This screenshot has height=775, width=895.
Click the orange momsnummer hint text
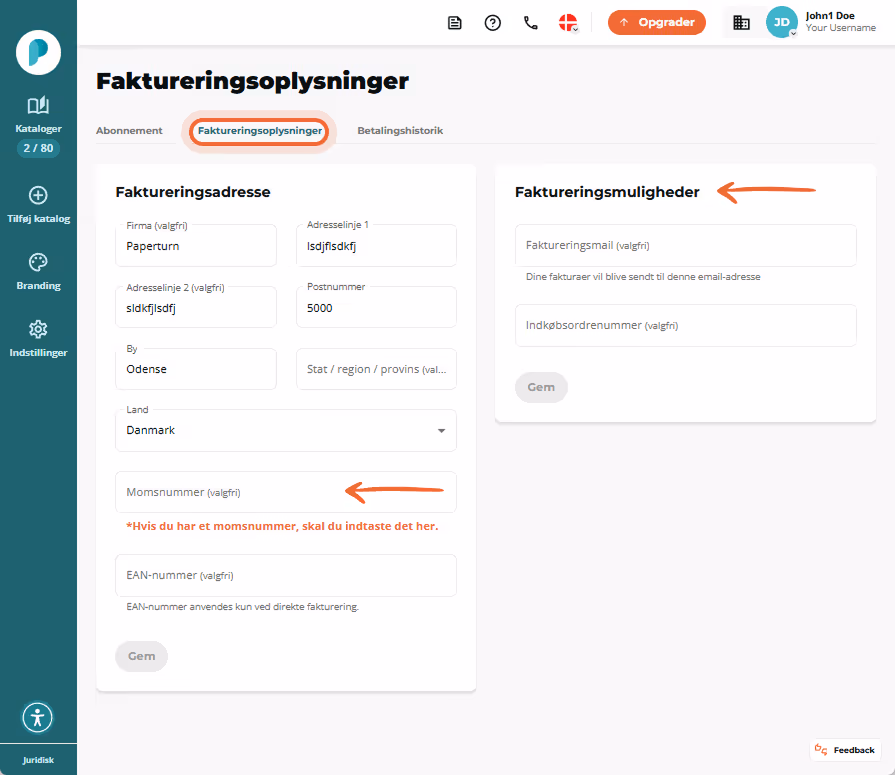click(282, 526)
